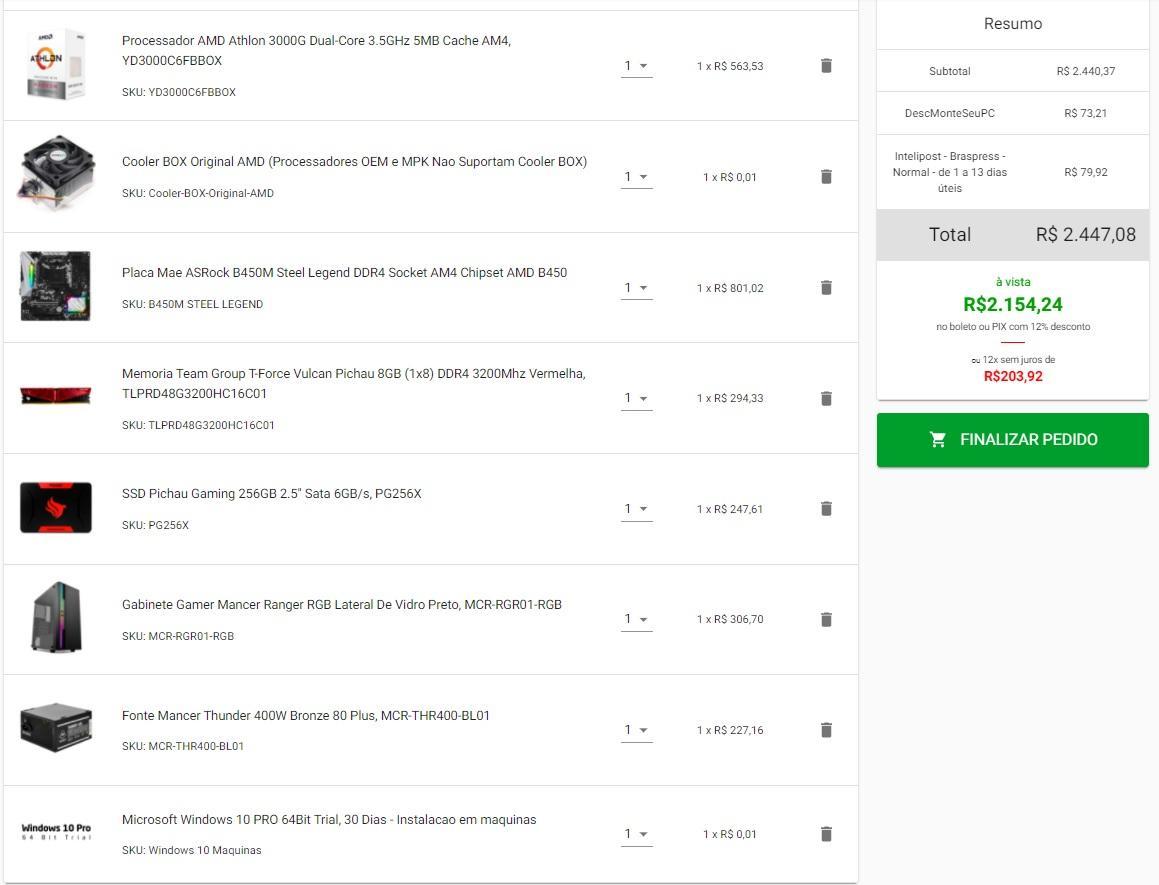The height and width of the screenshot is (885, 1159).
Task: View the Pichau SSD product thumbnail
Action: coord(56,507)
